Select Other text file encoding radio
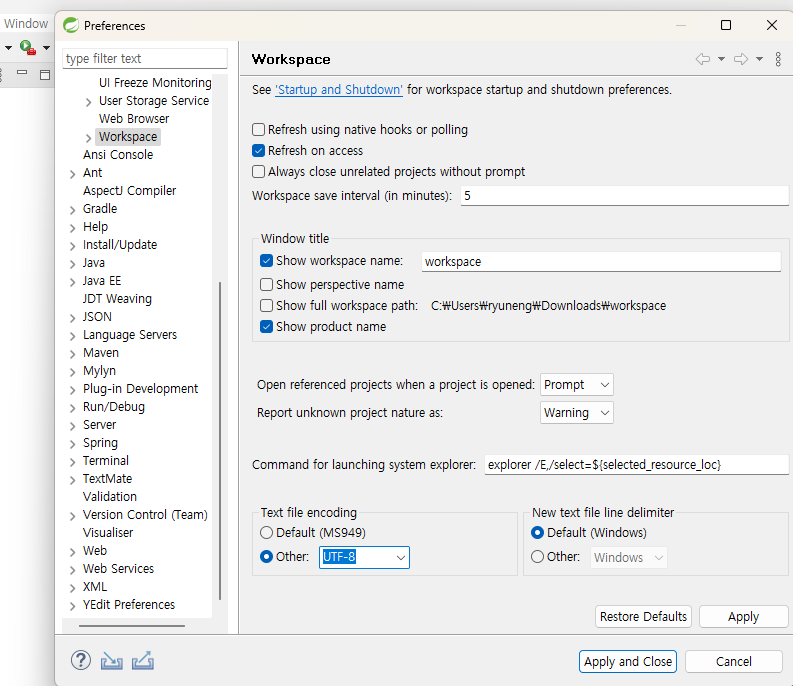 [266, 556]
